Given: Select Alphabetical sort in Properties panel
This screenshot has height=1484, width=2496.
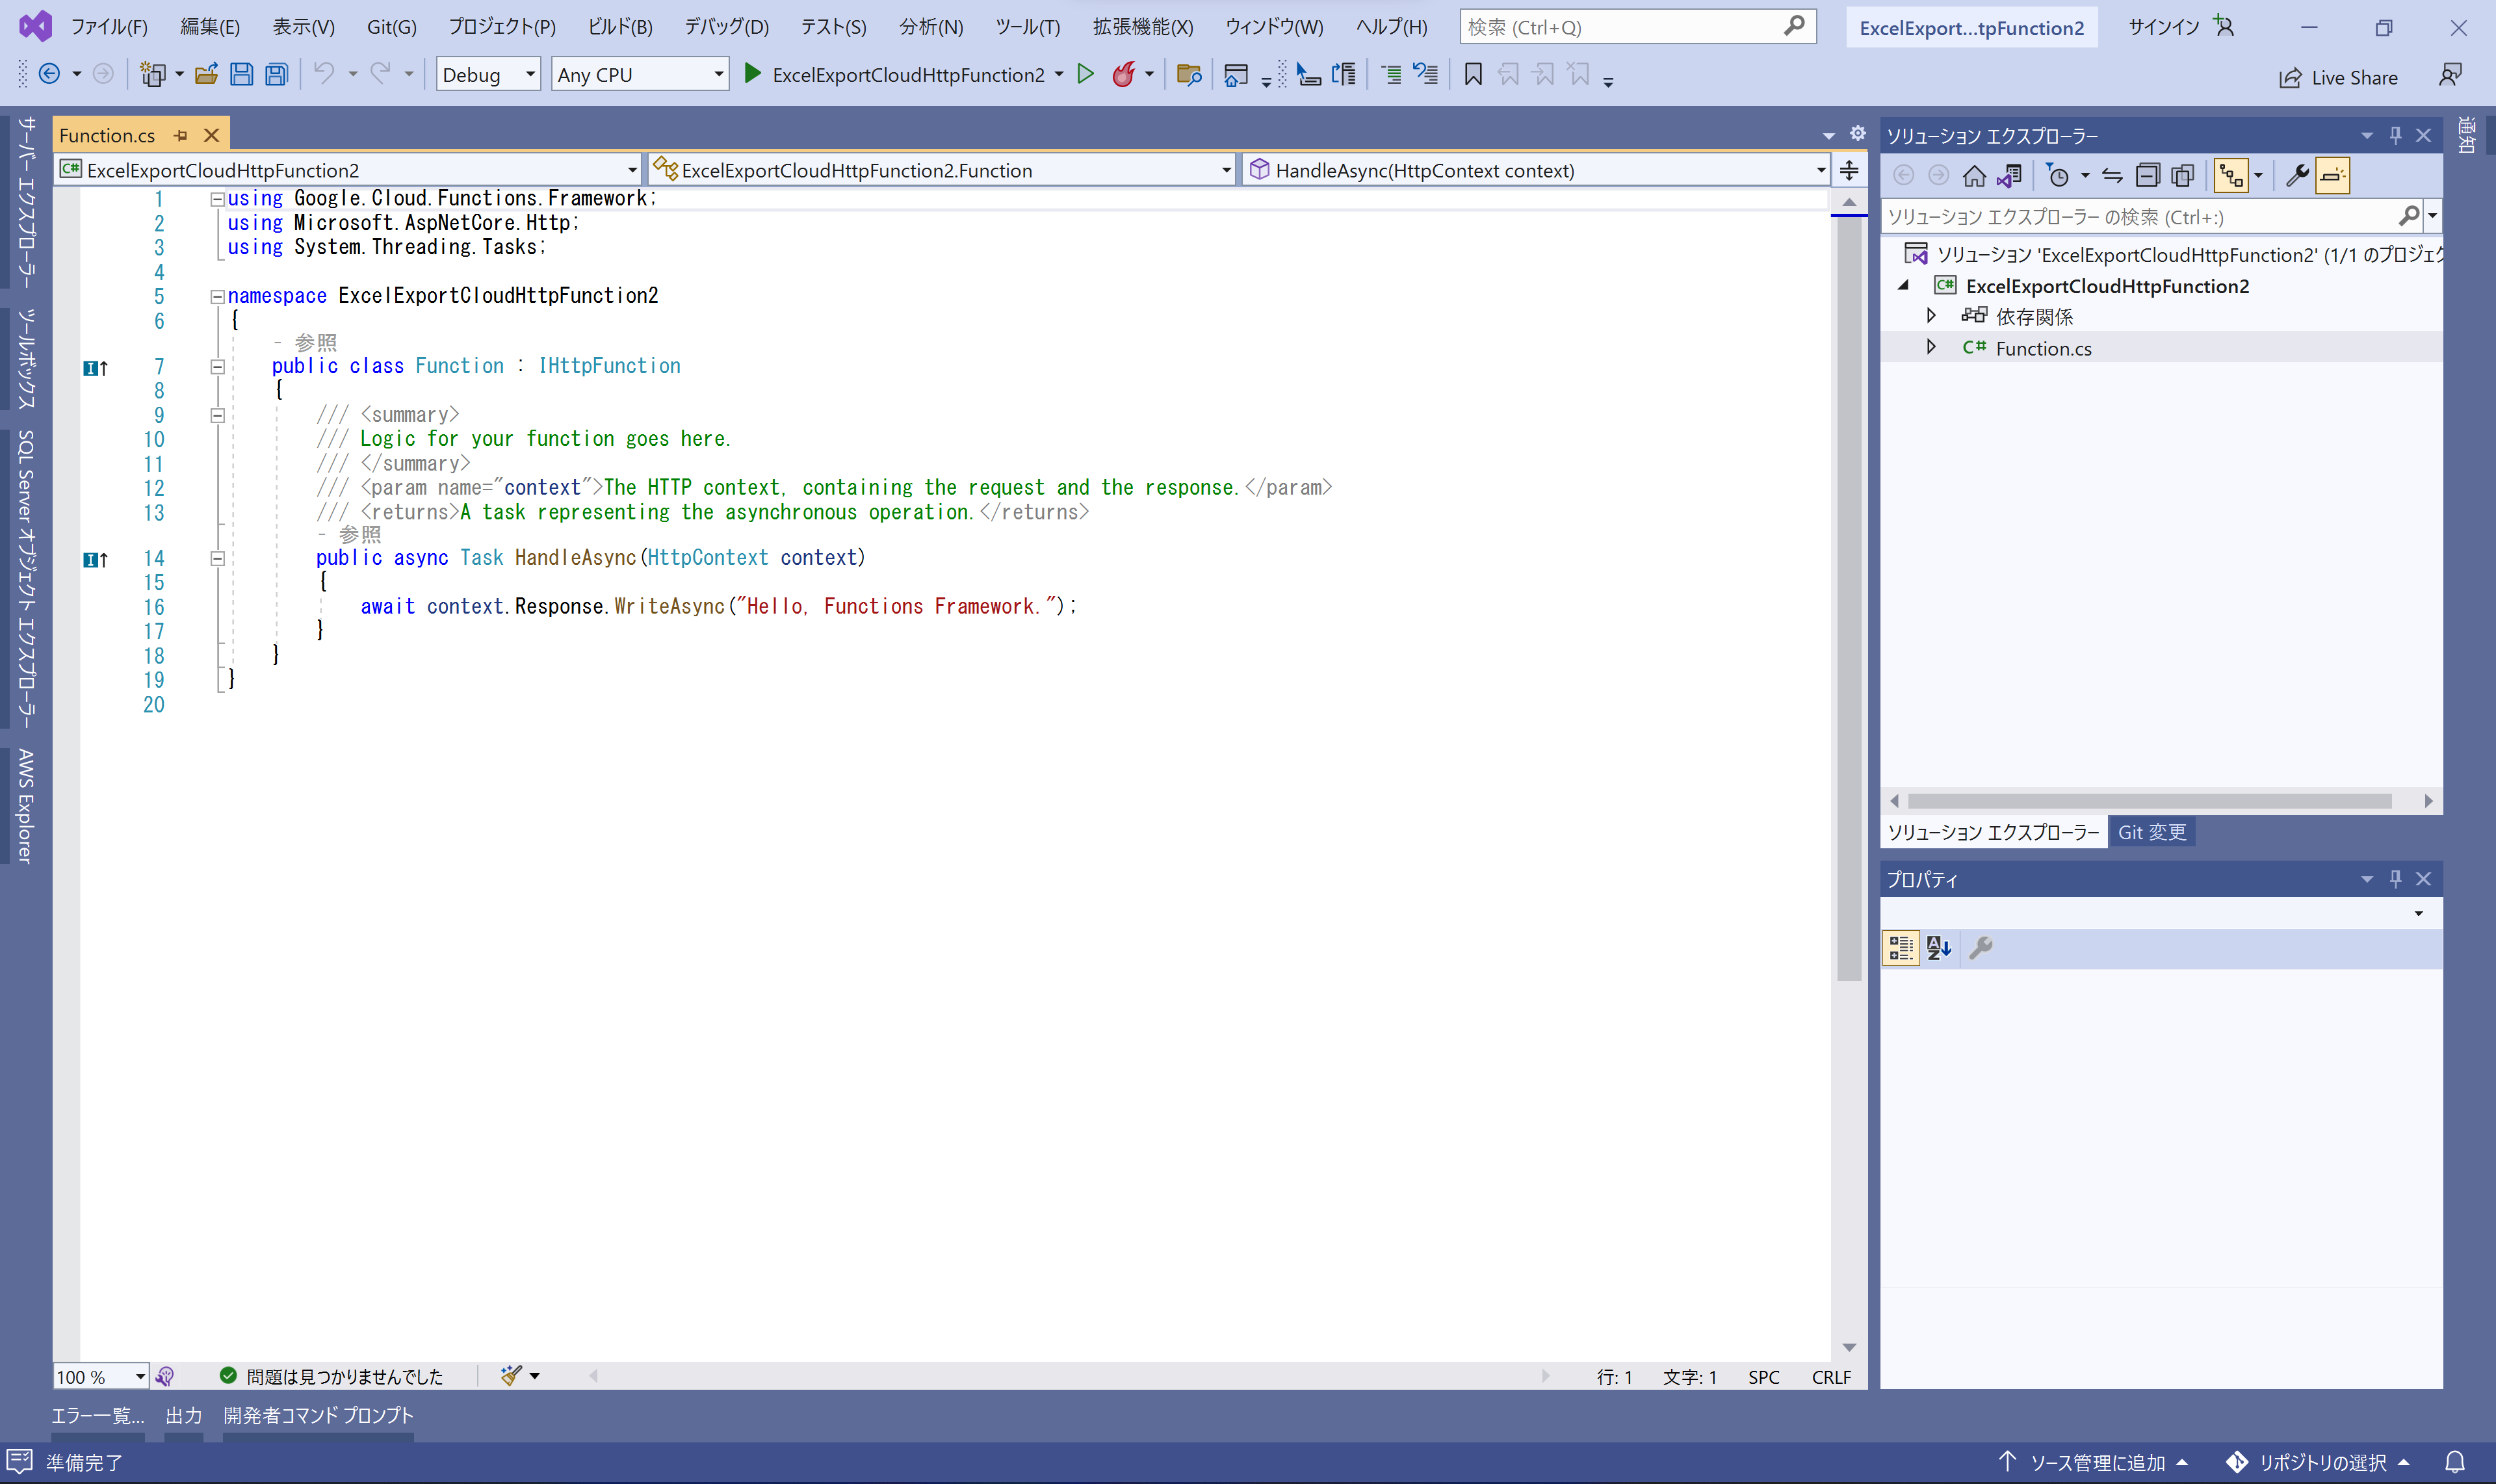Looking at the screenshot, I should tap(1939, 948).
